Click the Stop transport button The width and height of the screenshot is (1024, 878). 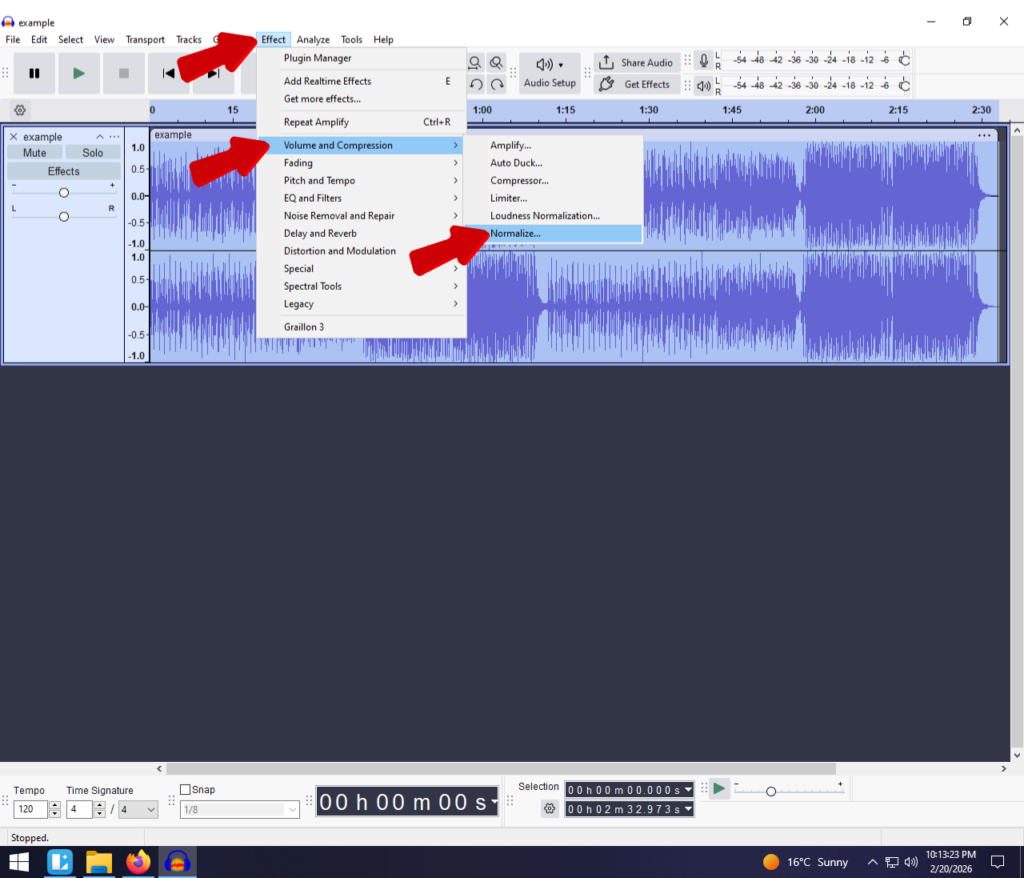(124, 73)
